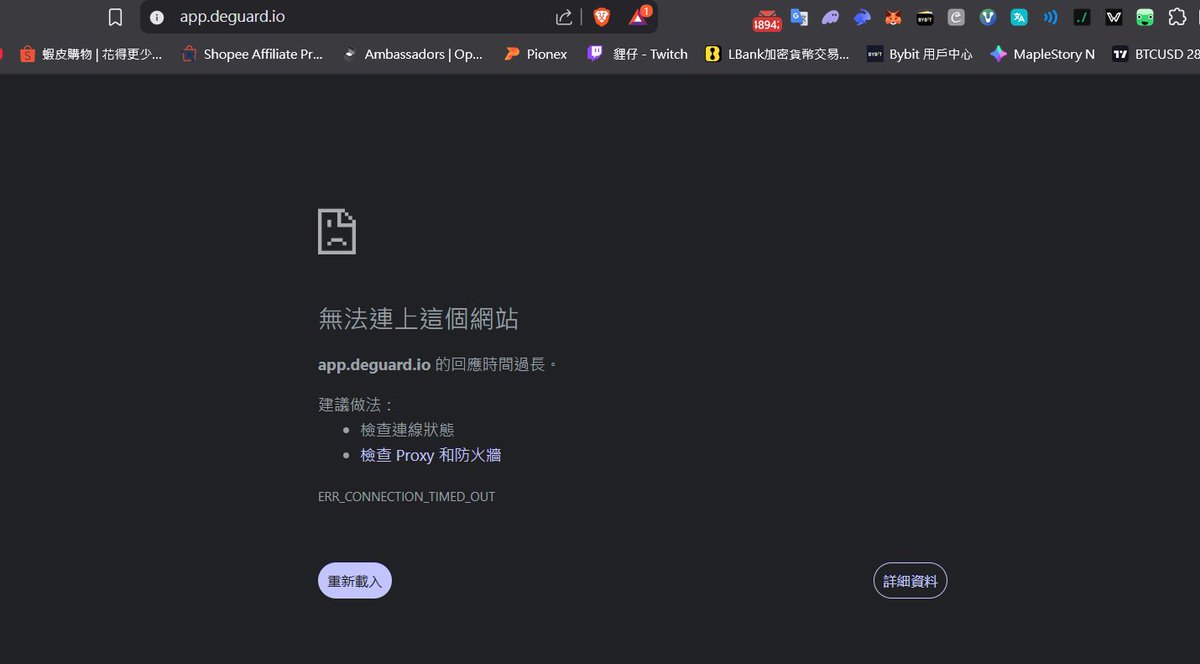The image size is (1200, 664).
Task: View site information icon in address bar
Action: pyautogui.click(x=157, y=17)
